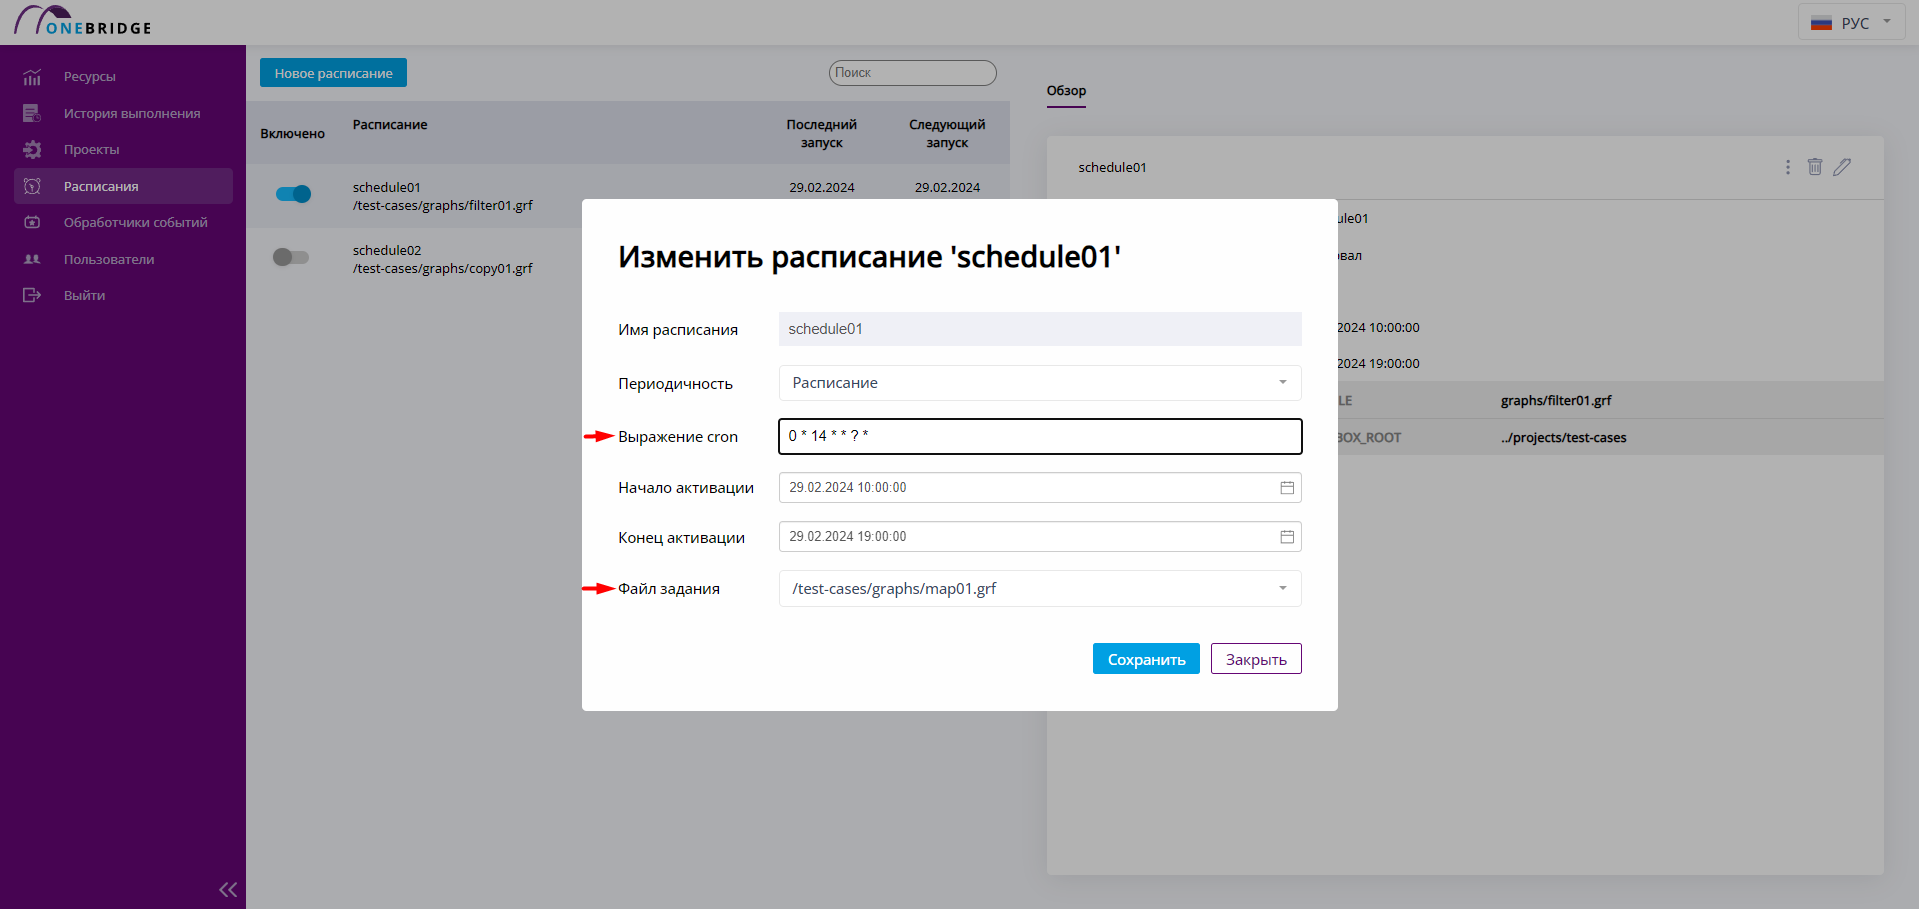The width and height of the screenshot is (1919, 909).
Task: Open Ресурсы menu item
Action: [x=90, y=77]
